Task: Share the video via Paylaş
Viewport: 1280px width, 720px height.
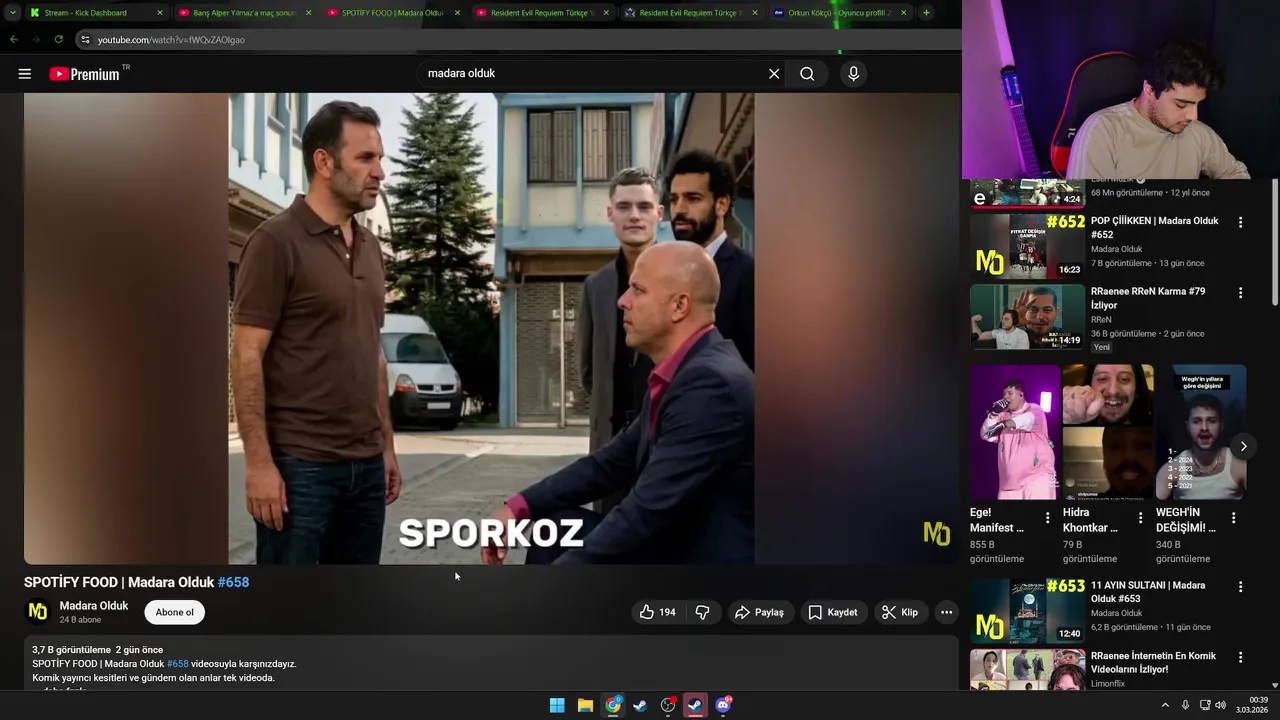Action: [x=759, y=612]
